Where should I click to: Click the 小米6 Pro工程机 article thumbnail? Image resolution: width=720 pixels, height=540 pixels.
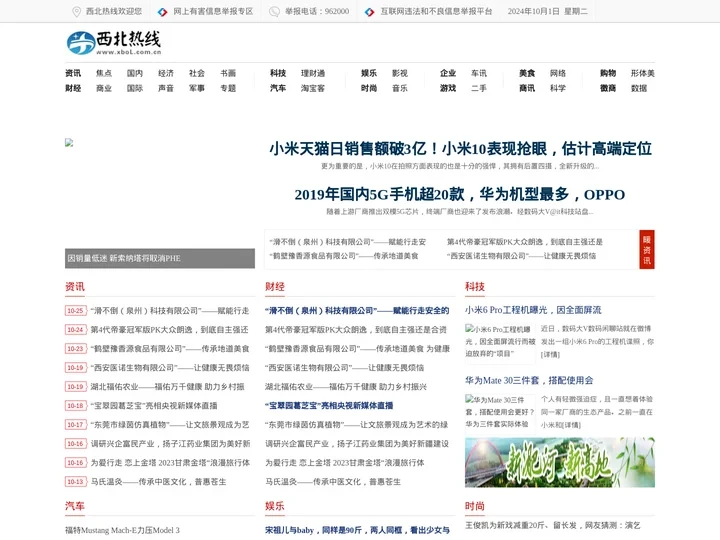(500, 342)
